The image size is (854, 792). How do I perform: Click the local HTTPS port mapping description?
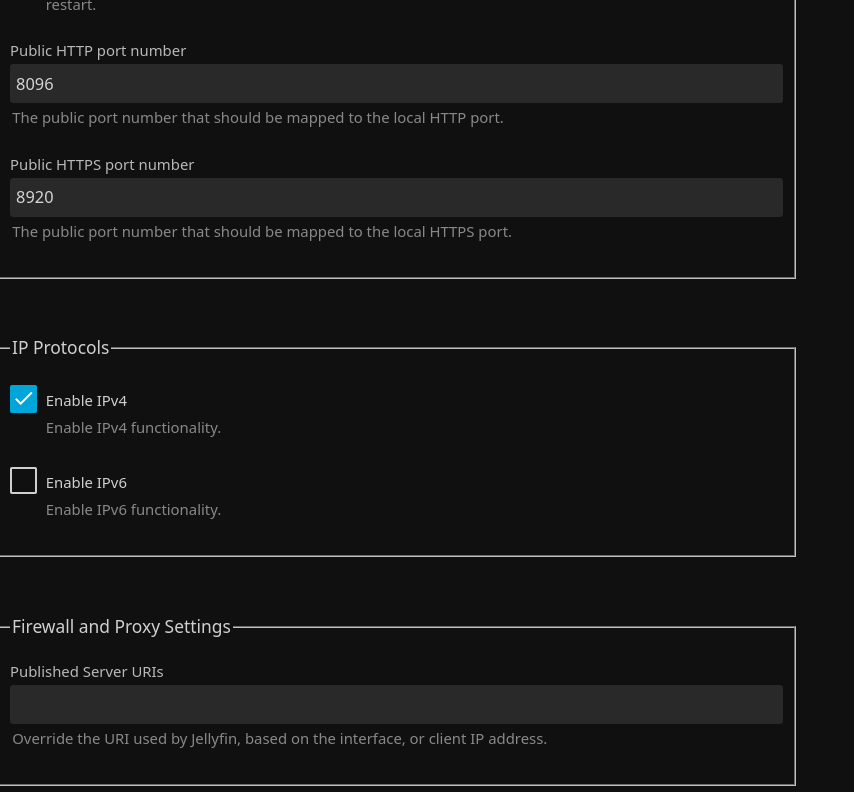261,232
